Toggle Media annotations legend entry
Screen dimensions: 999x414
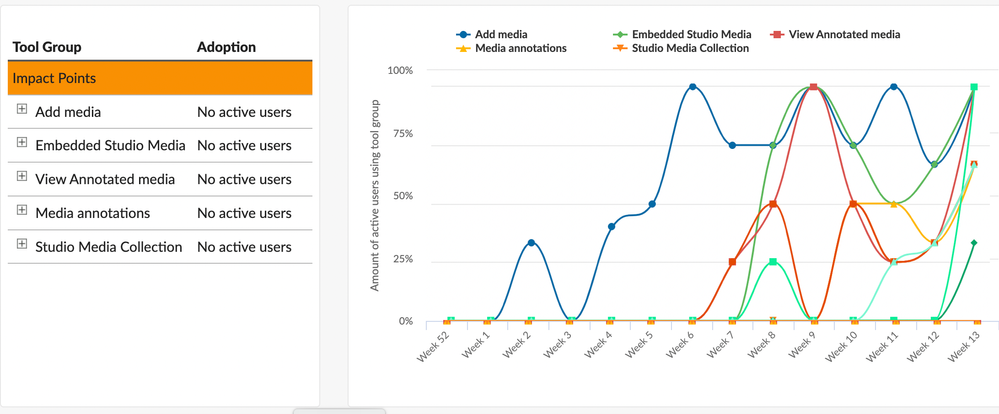(512, 48)
